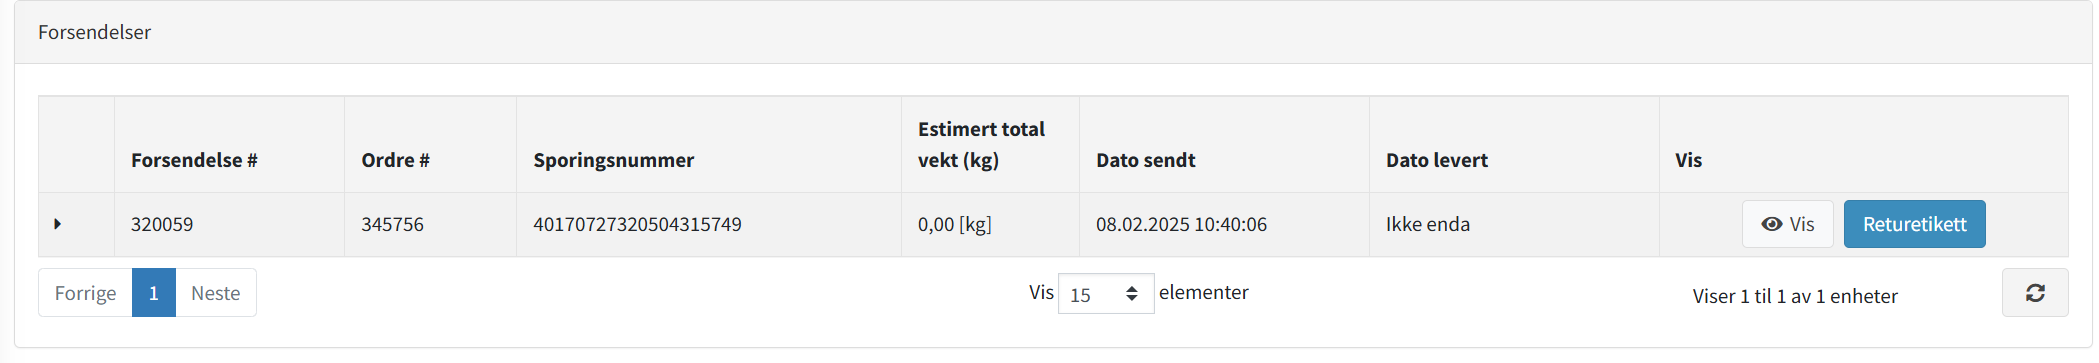Go to the Neste page
The height and width of the screenshot is (363, 2099).
(x=216, y=293)
